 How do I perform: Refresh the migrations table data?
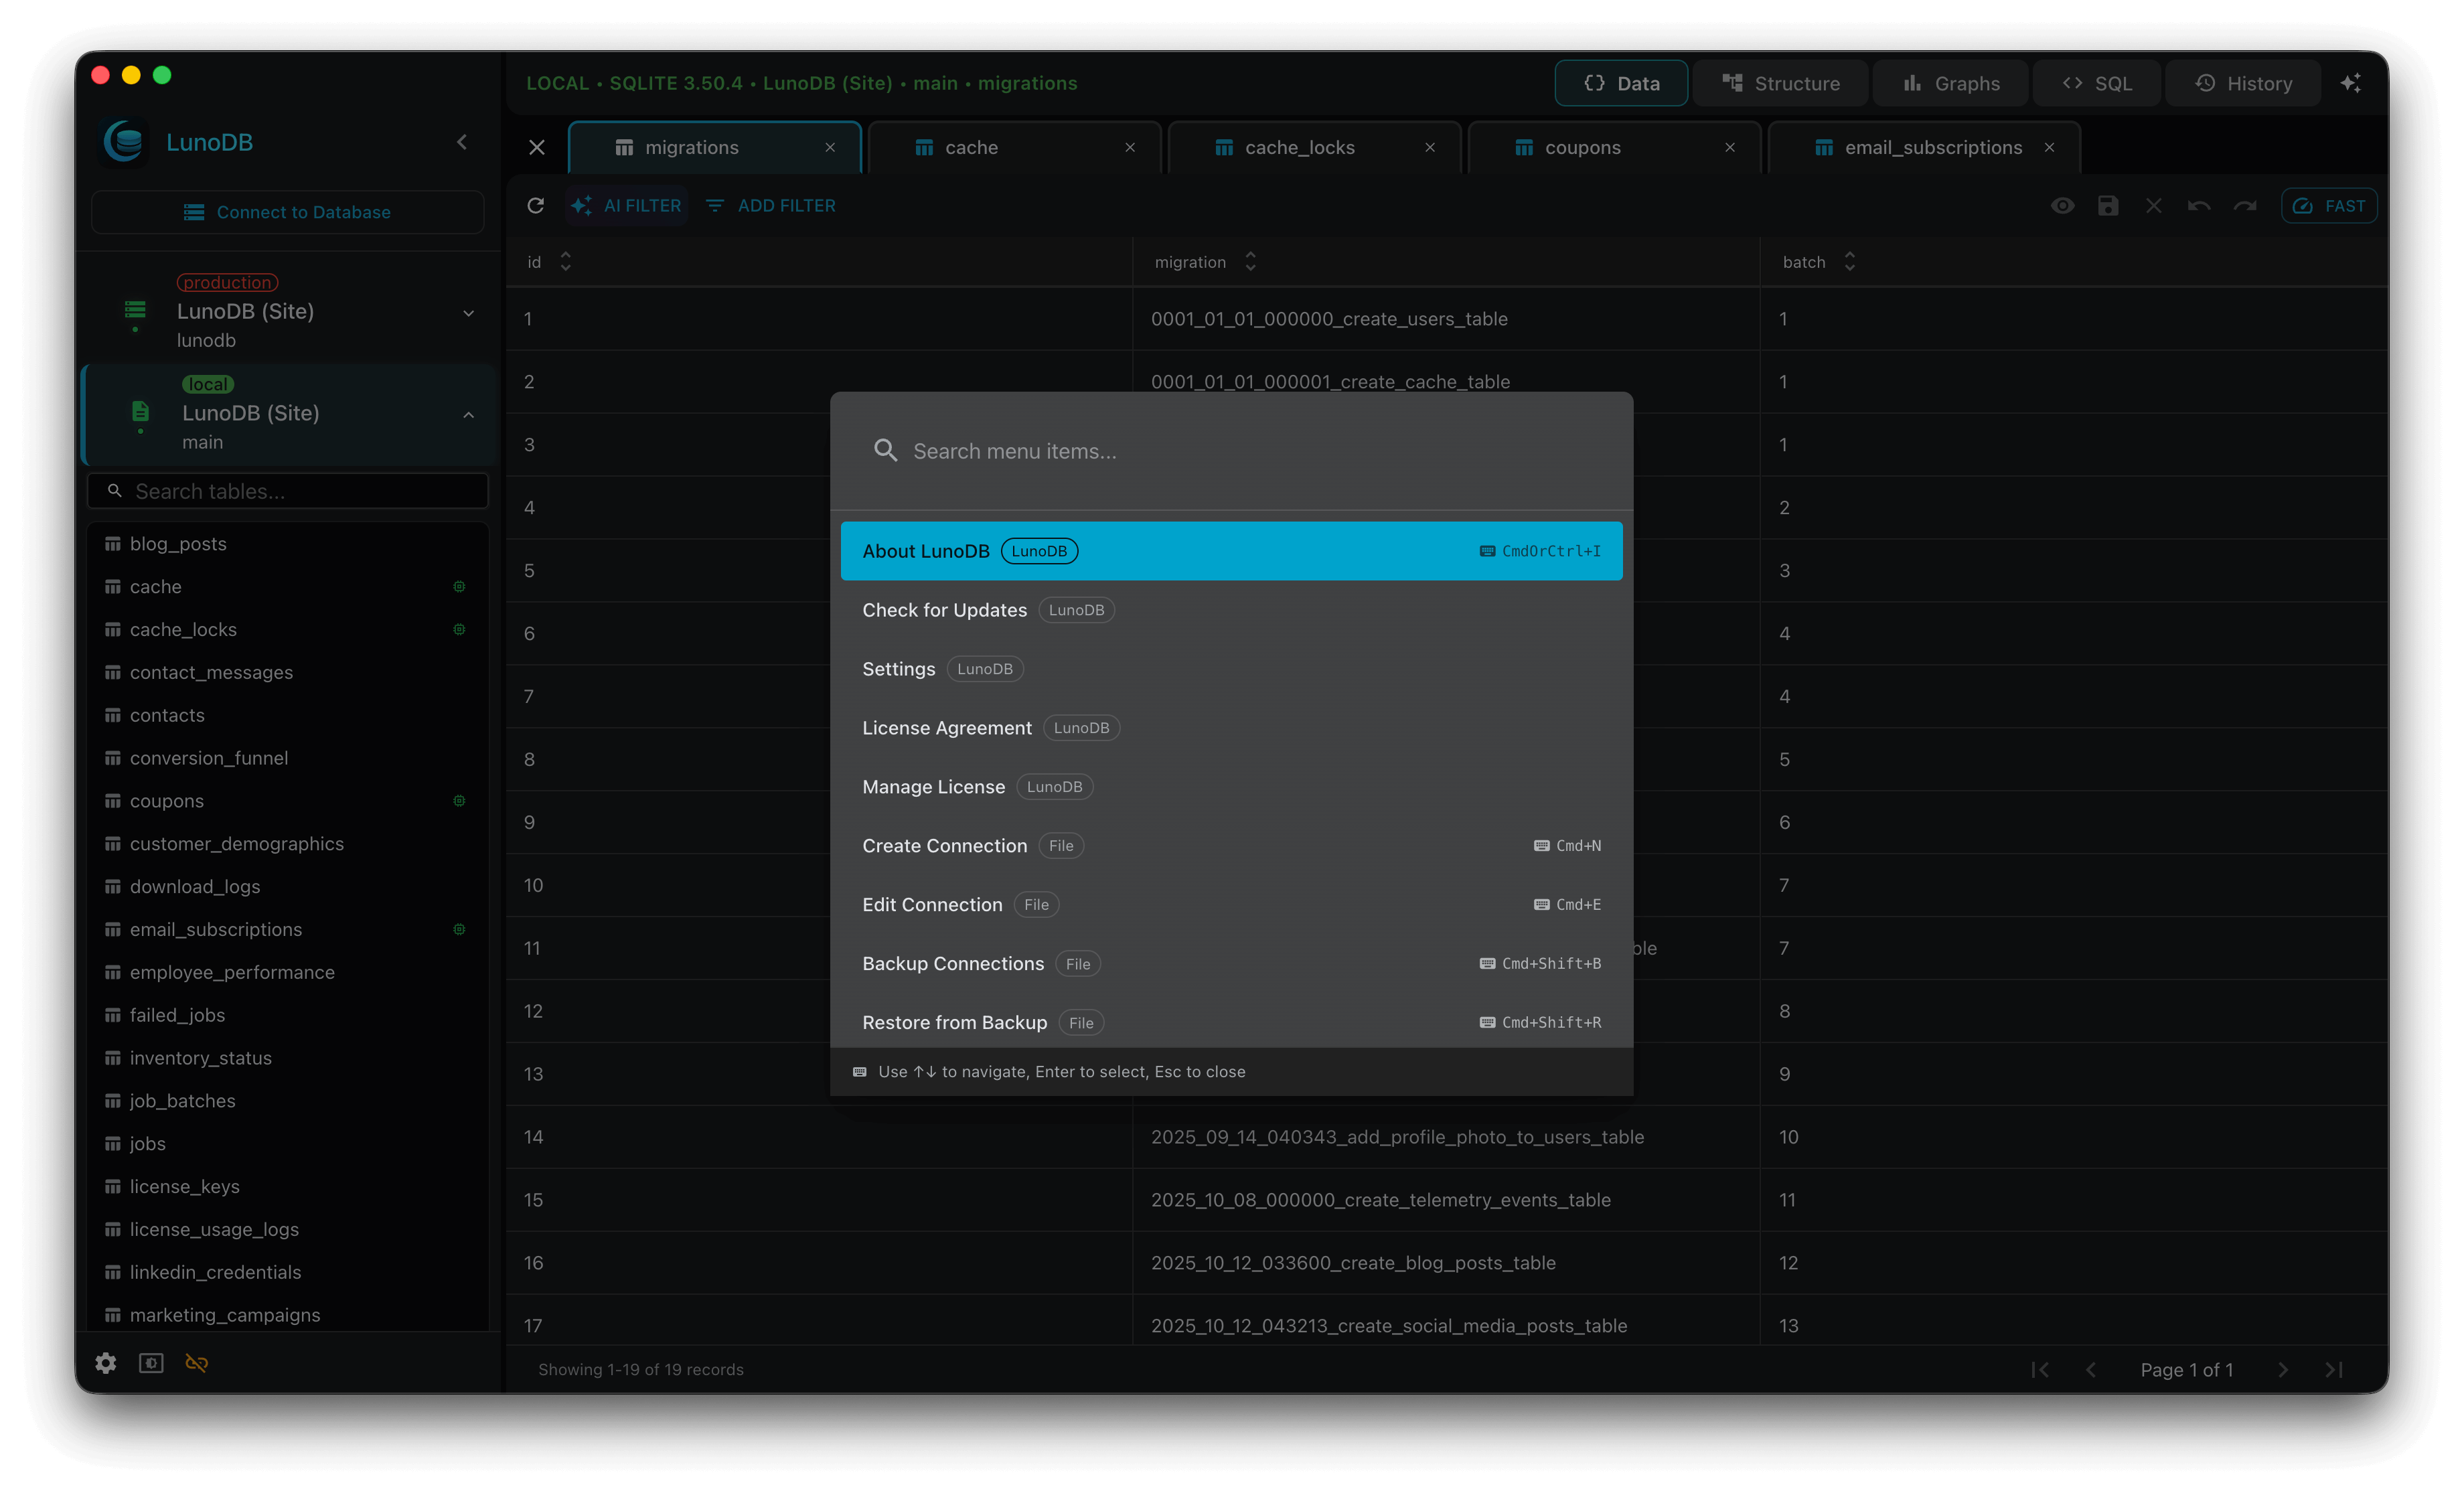(x=536, y=205)
